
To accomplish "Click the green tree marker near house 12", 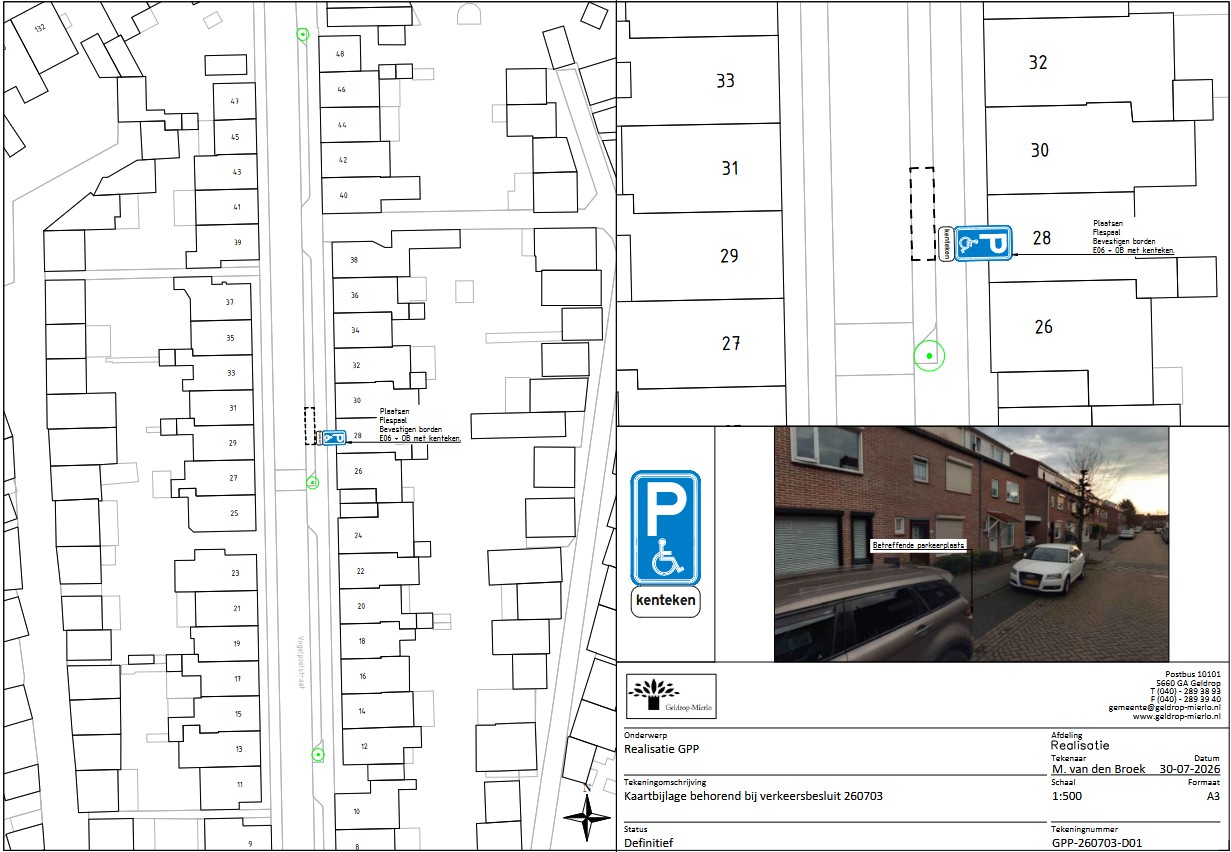I will 318,754.
